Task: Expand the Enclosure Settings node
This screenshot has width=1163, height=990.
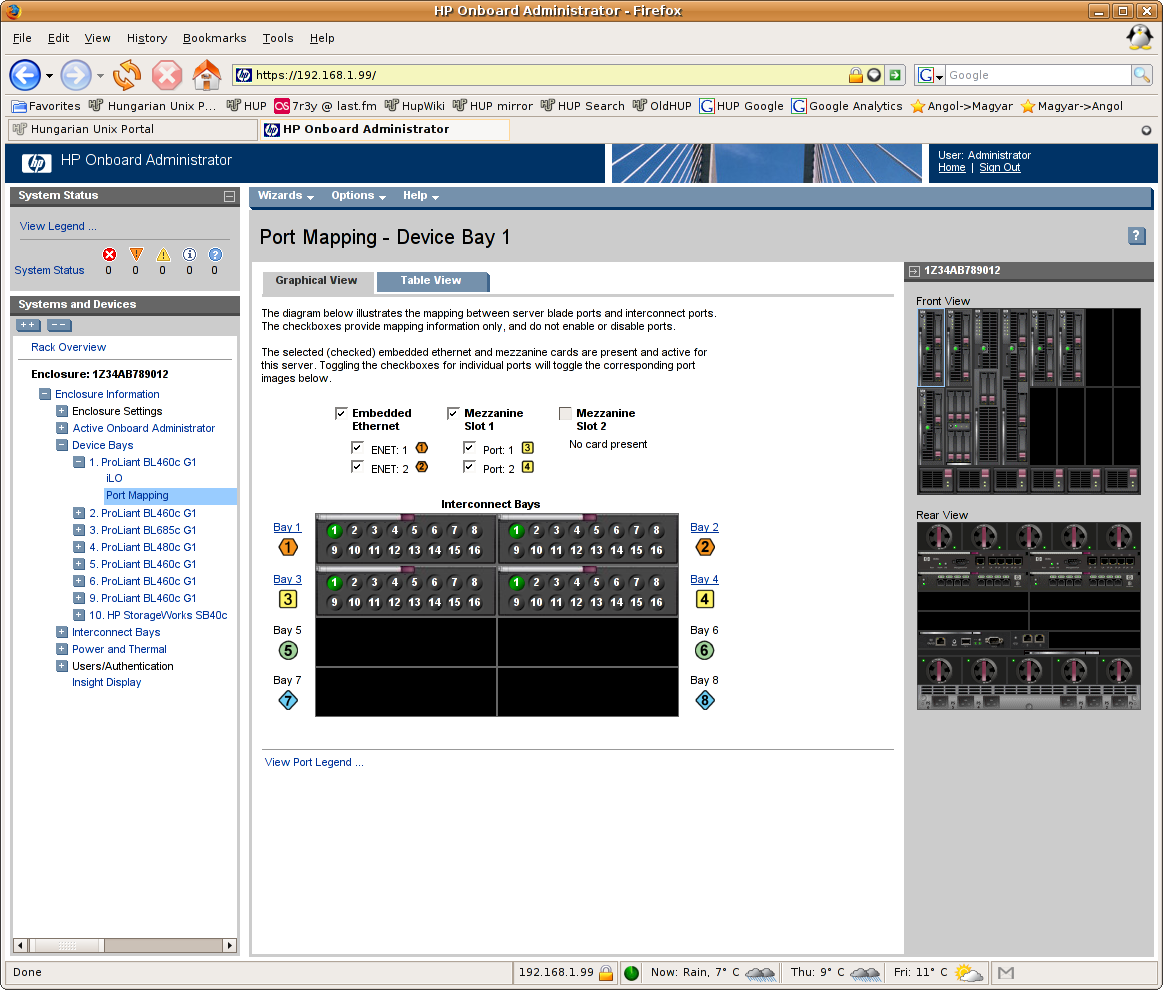Action: click(x=62, y=411)
